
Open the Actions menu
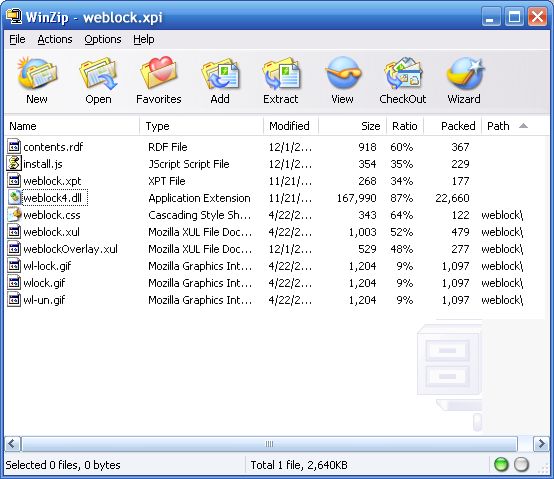tap(55, 39)
